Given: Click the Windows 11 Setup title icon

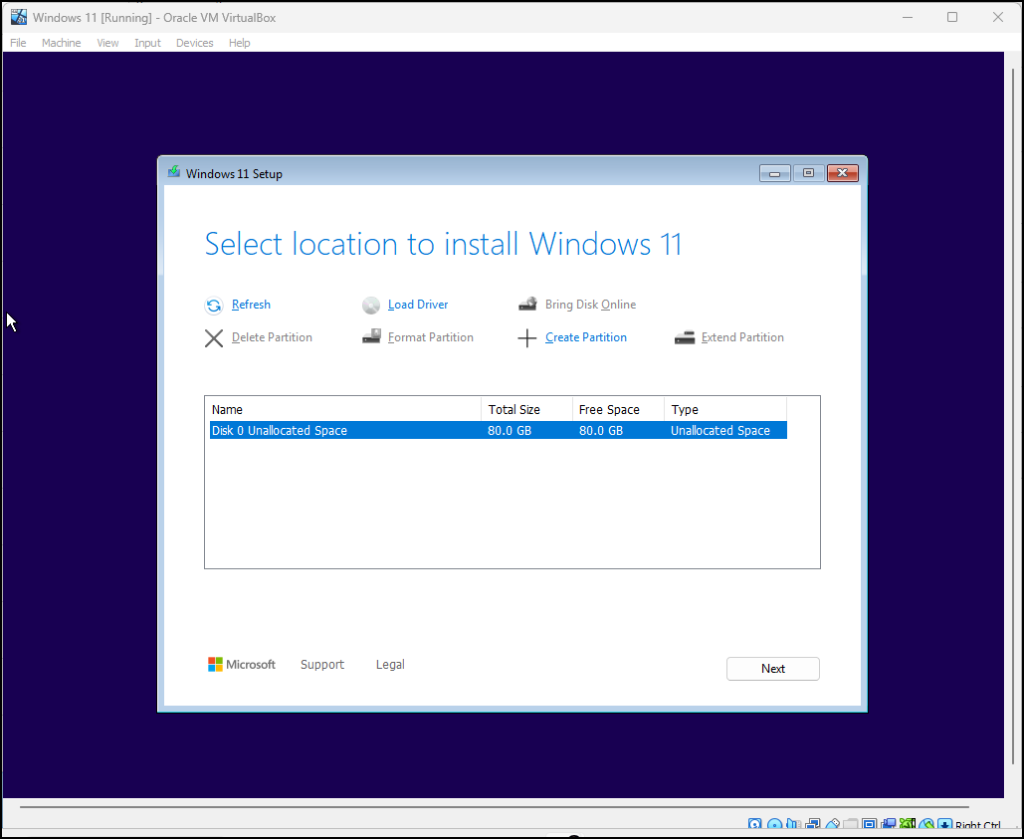Looking at the screenshot, I should [x=174, y=172].
